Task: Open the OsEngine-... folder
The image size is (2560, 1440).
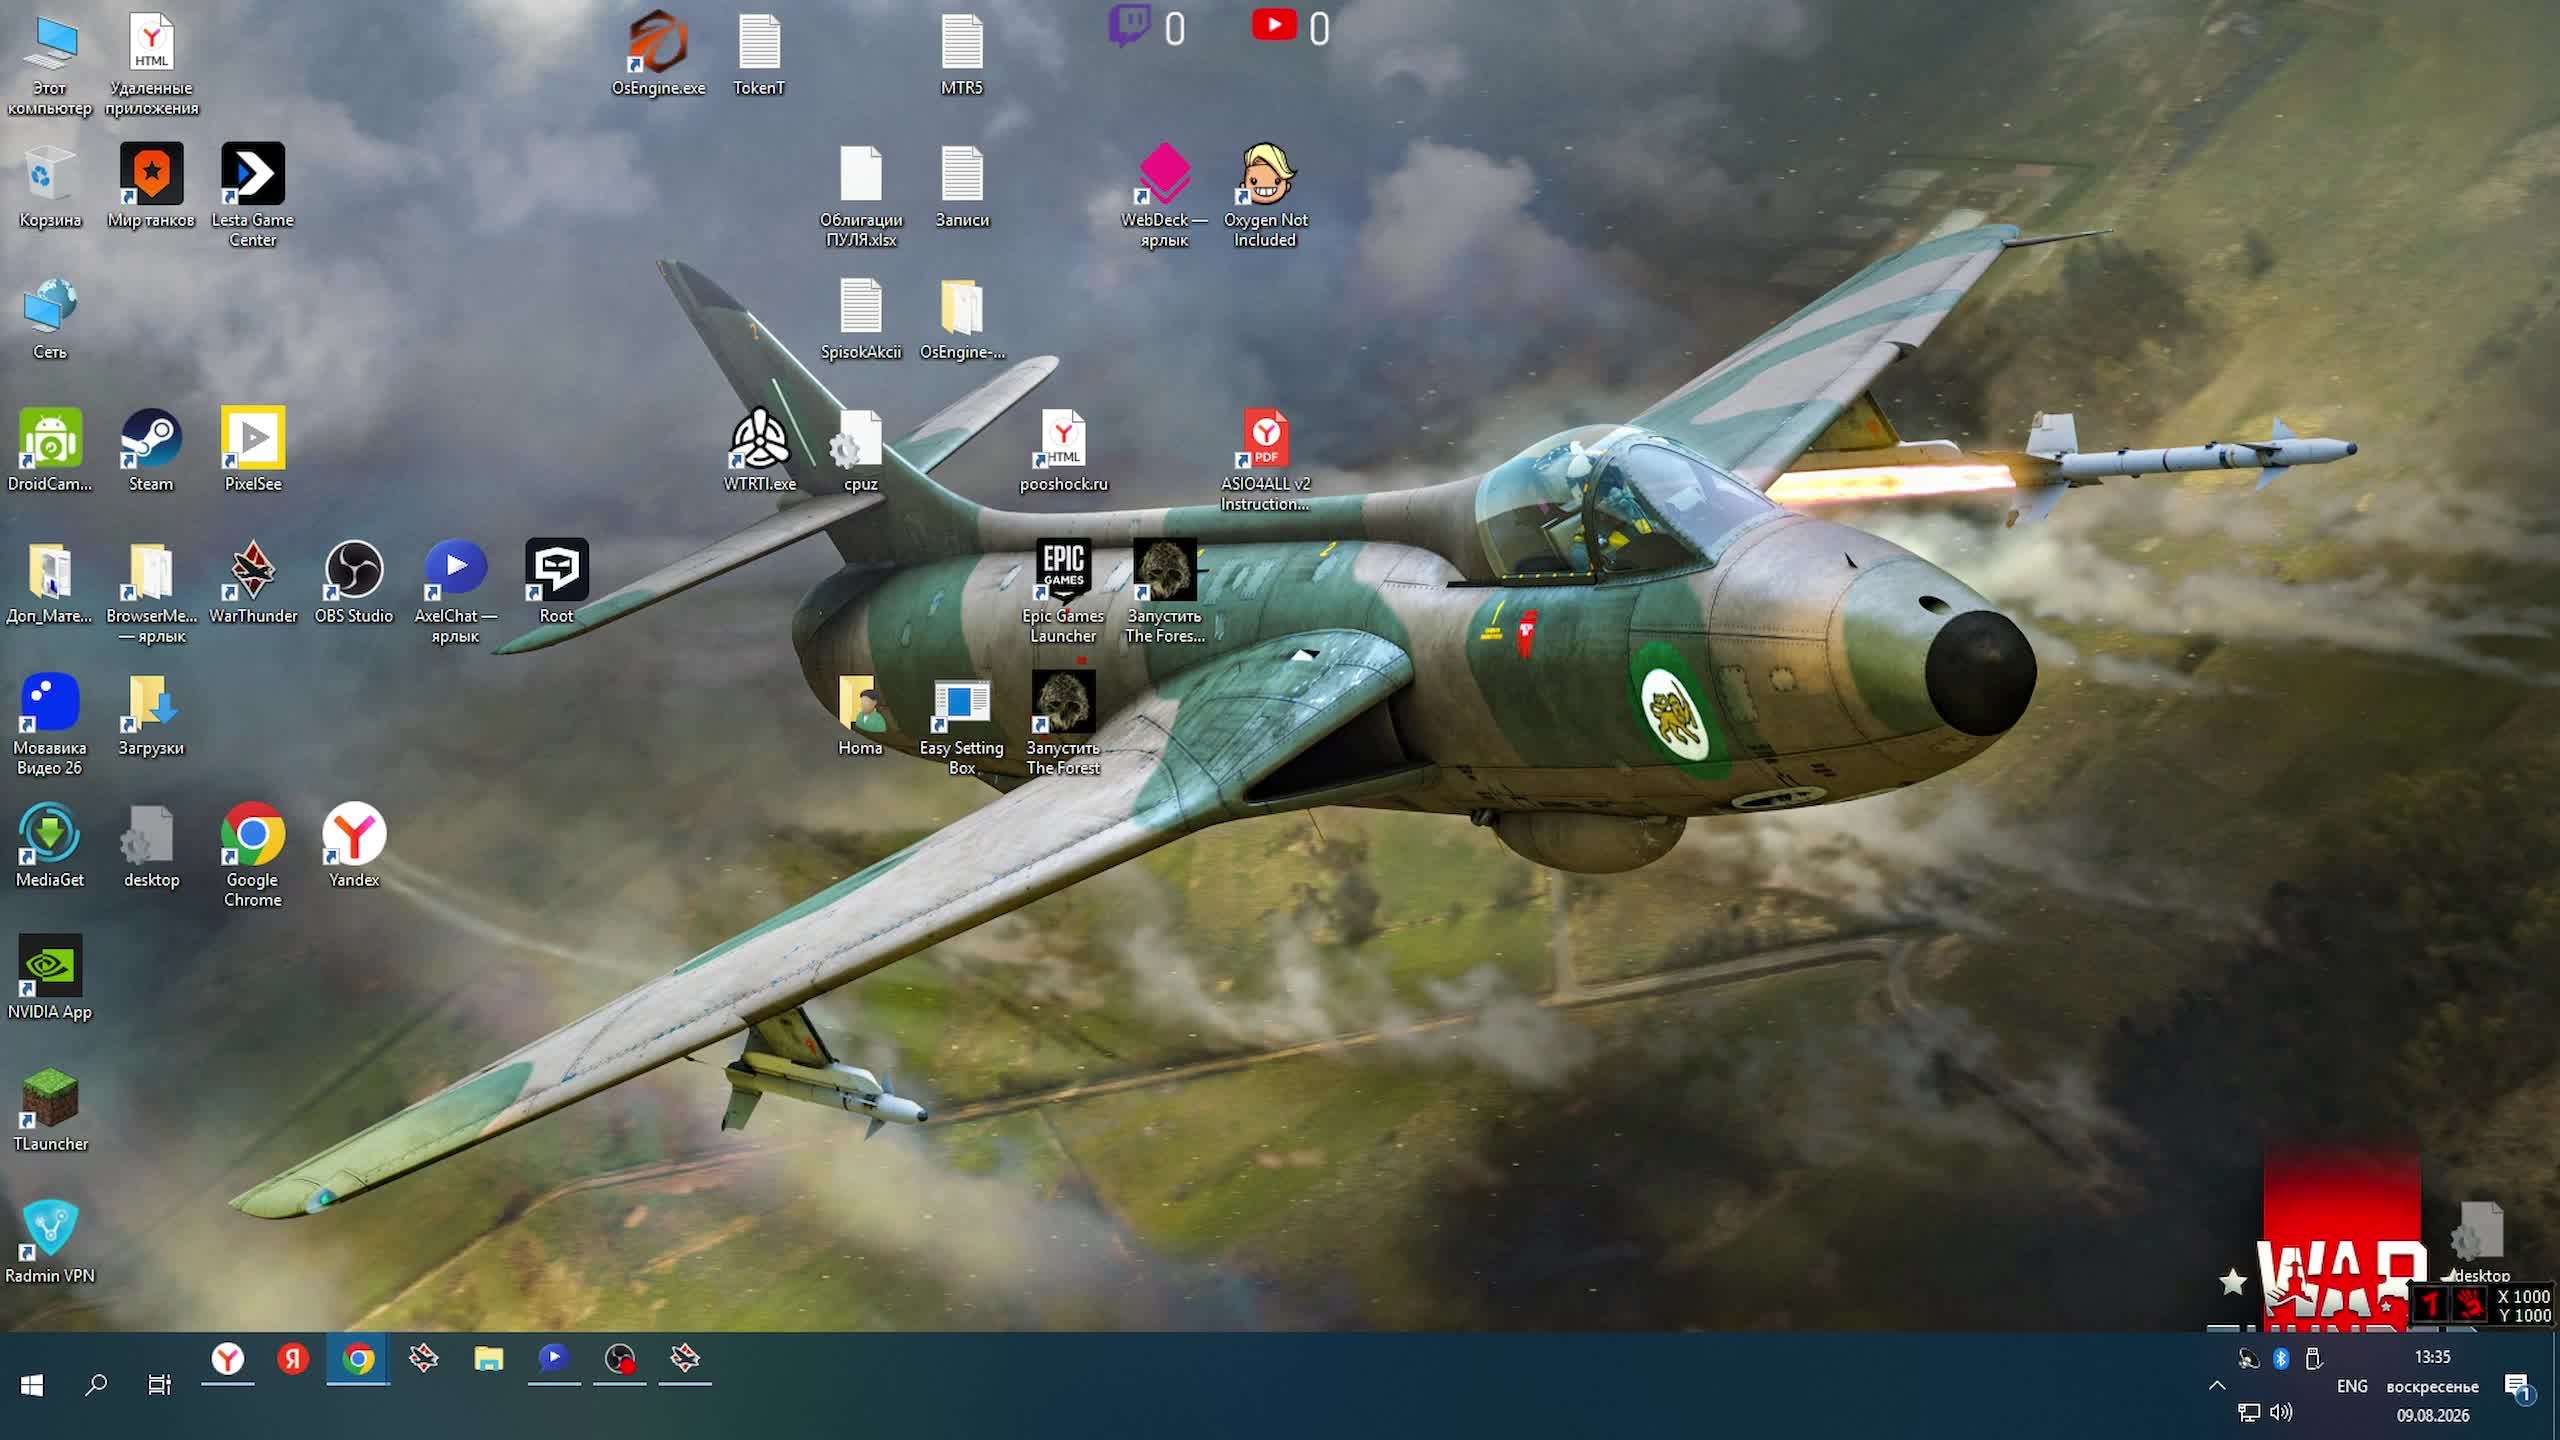Action: point(962,318)
